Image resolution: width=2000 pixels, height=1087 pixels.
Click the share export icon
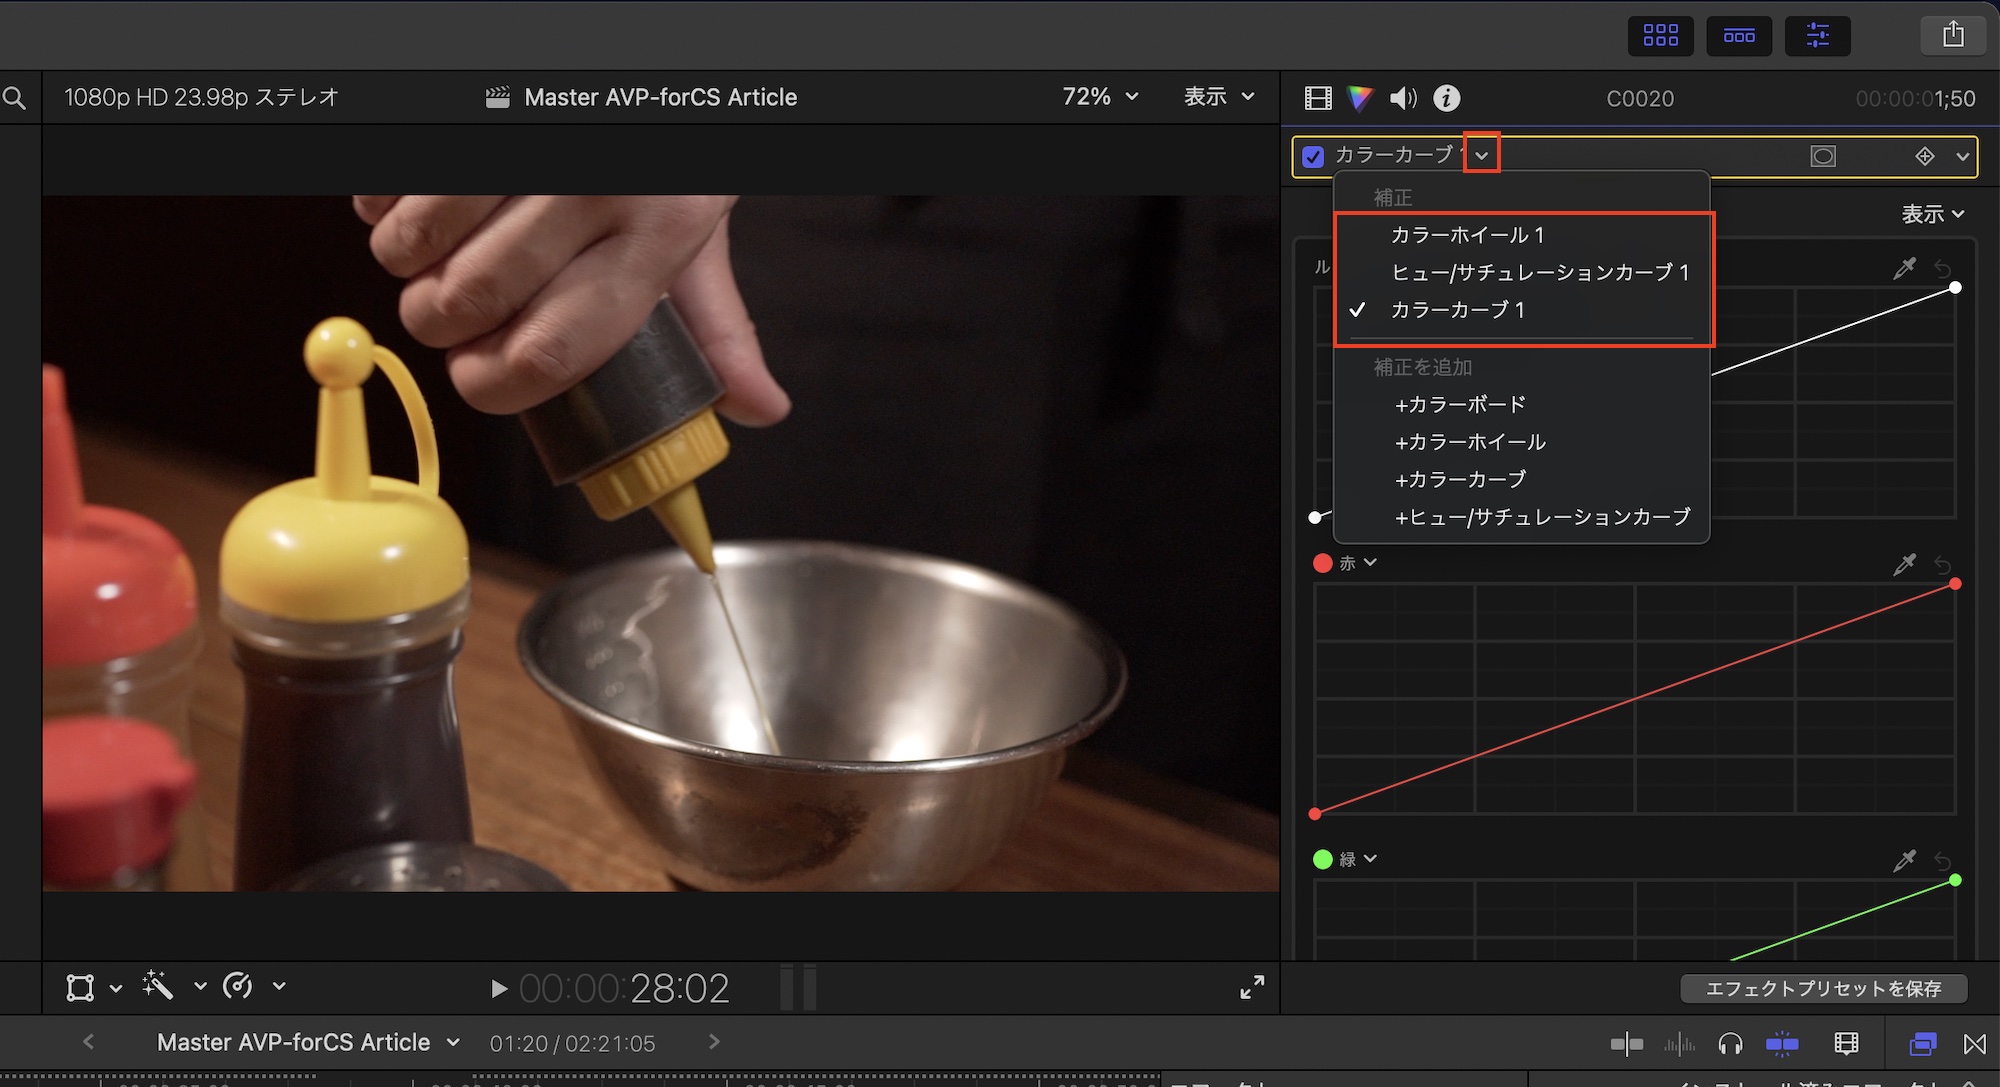point(1953,36)
